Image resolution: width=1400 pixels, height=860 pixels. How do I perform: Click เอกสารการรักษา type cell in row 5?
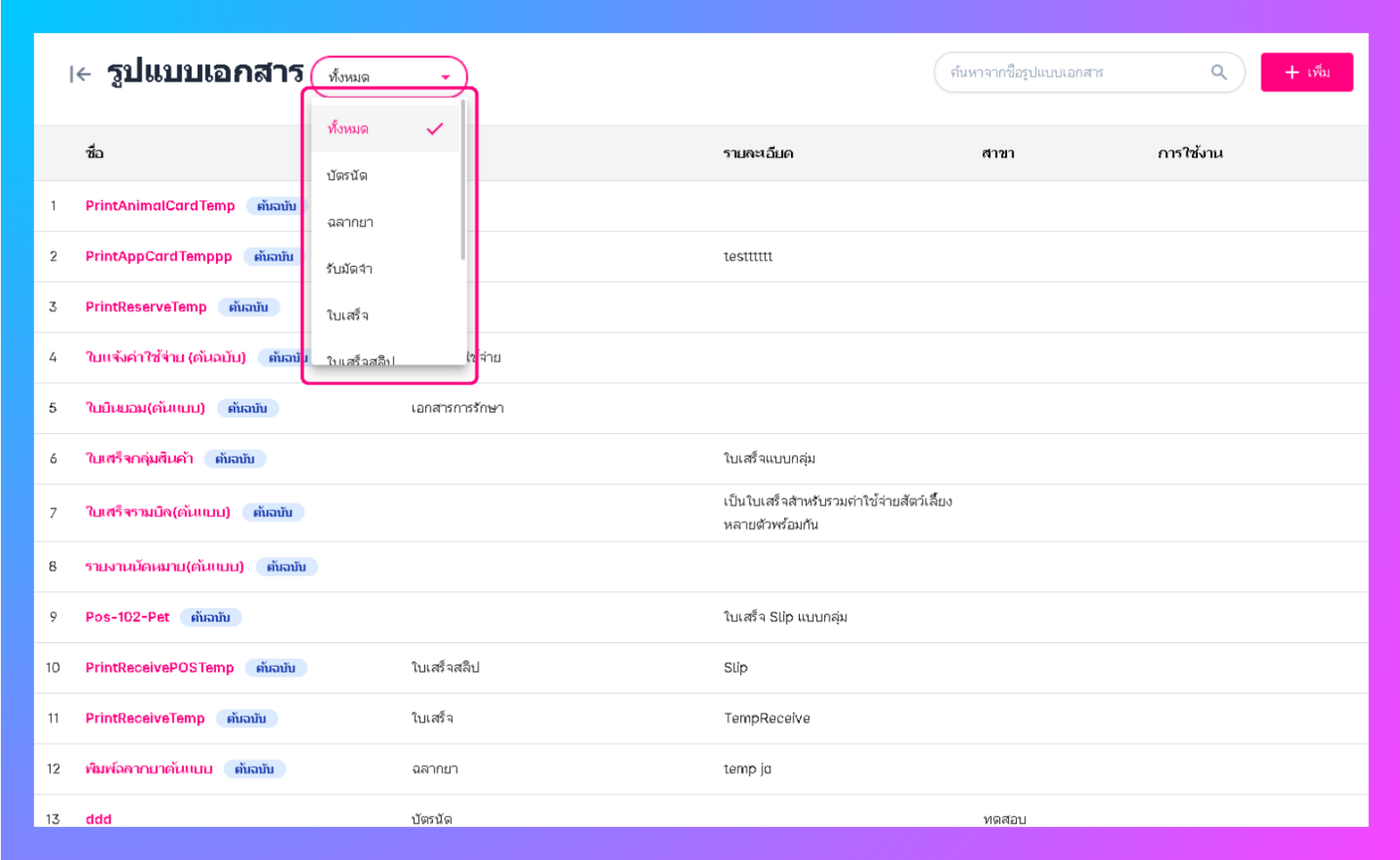click(457, 408)
